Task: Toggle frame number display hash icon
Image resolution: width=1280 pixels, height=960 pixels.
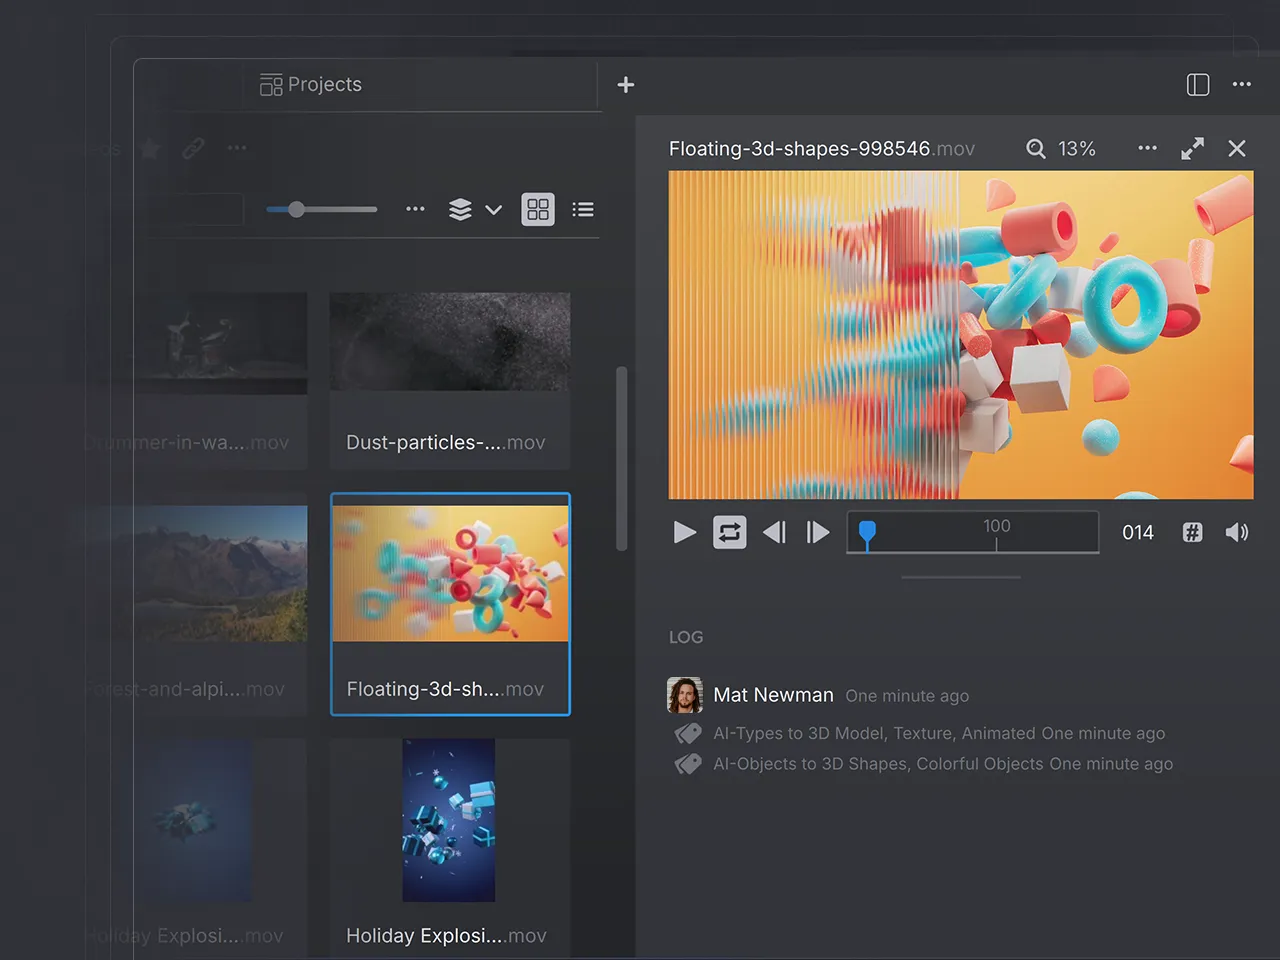Action: click(x=1192, y=532)
